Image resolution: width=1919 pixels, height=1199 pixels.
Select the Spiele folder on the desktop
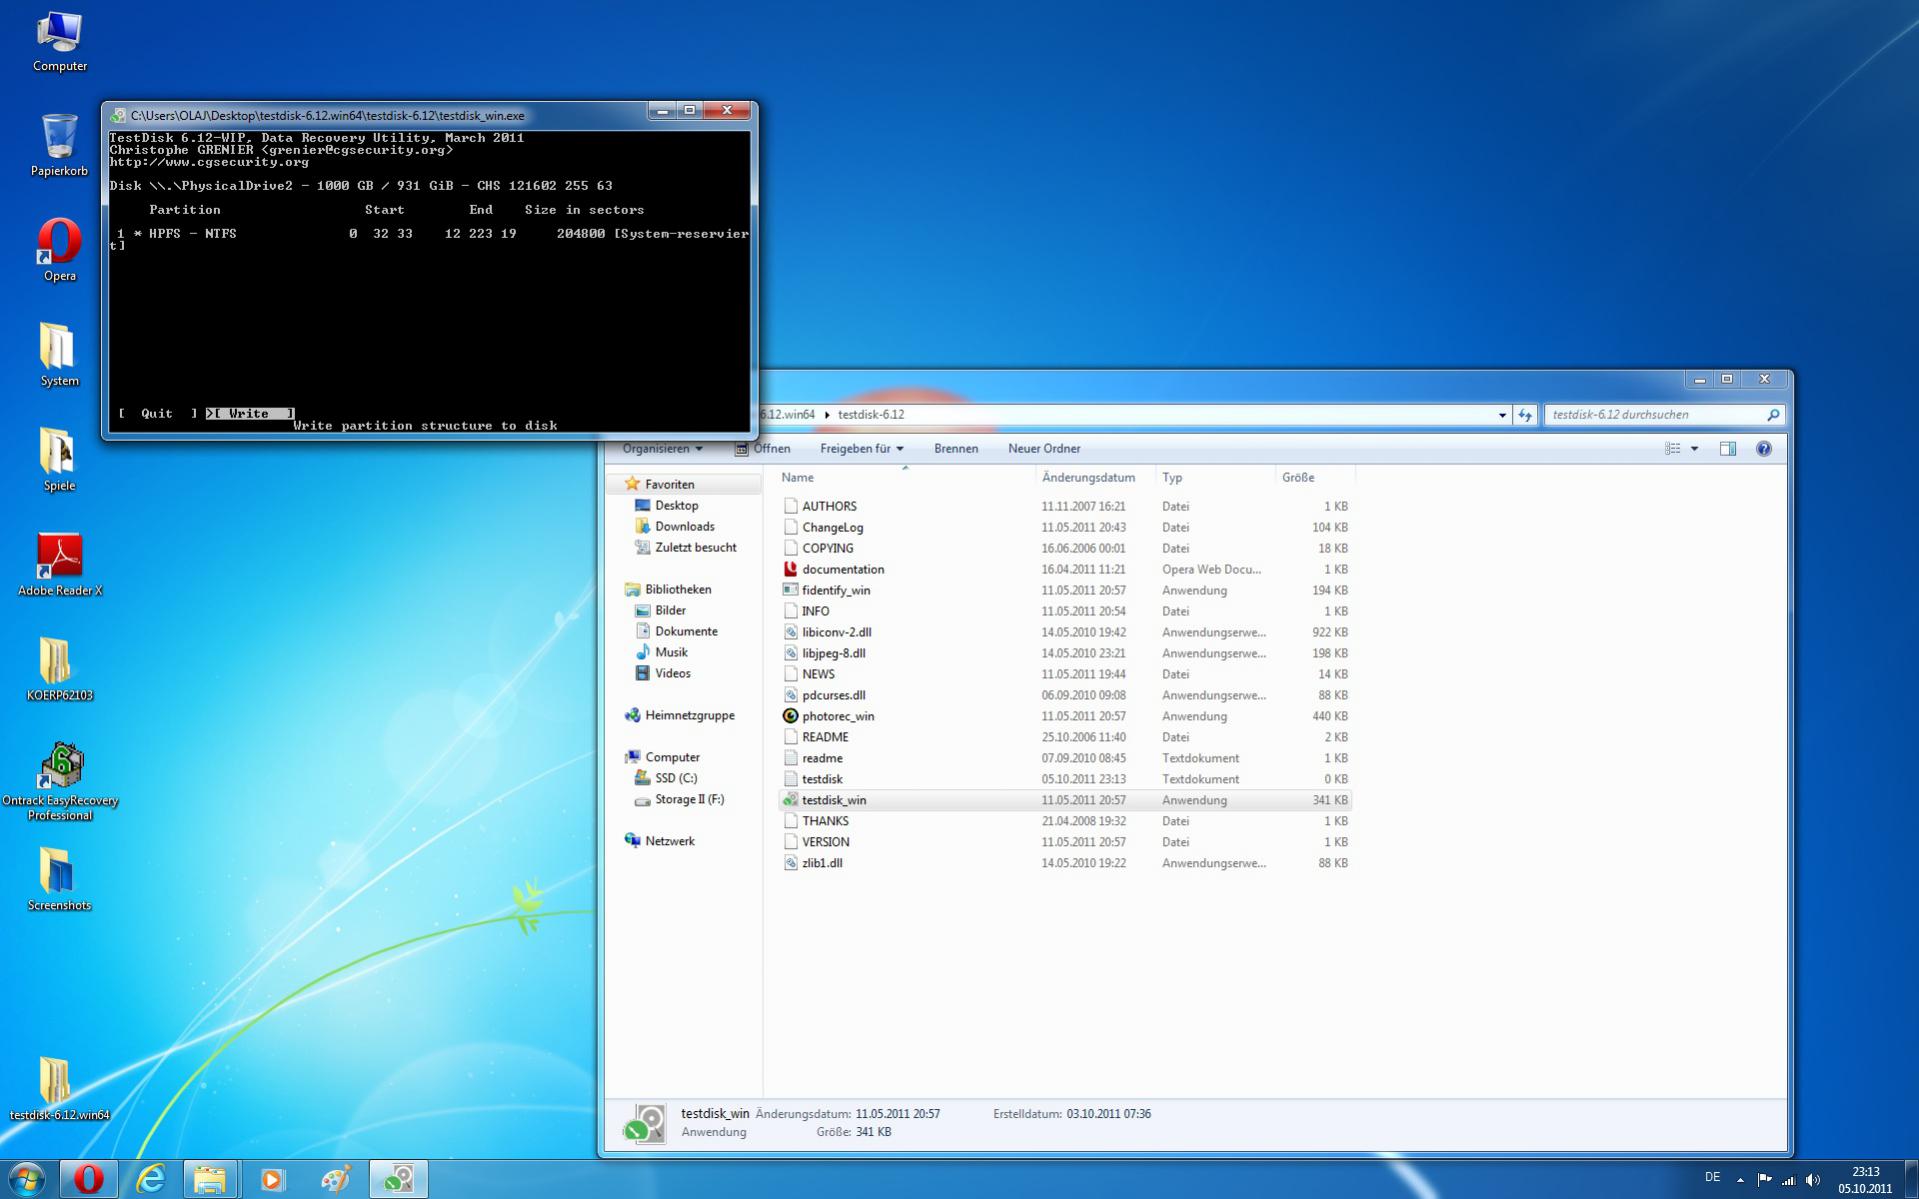tap(59, 460)
